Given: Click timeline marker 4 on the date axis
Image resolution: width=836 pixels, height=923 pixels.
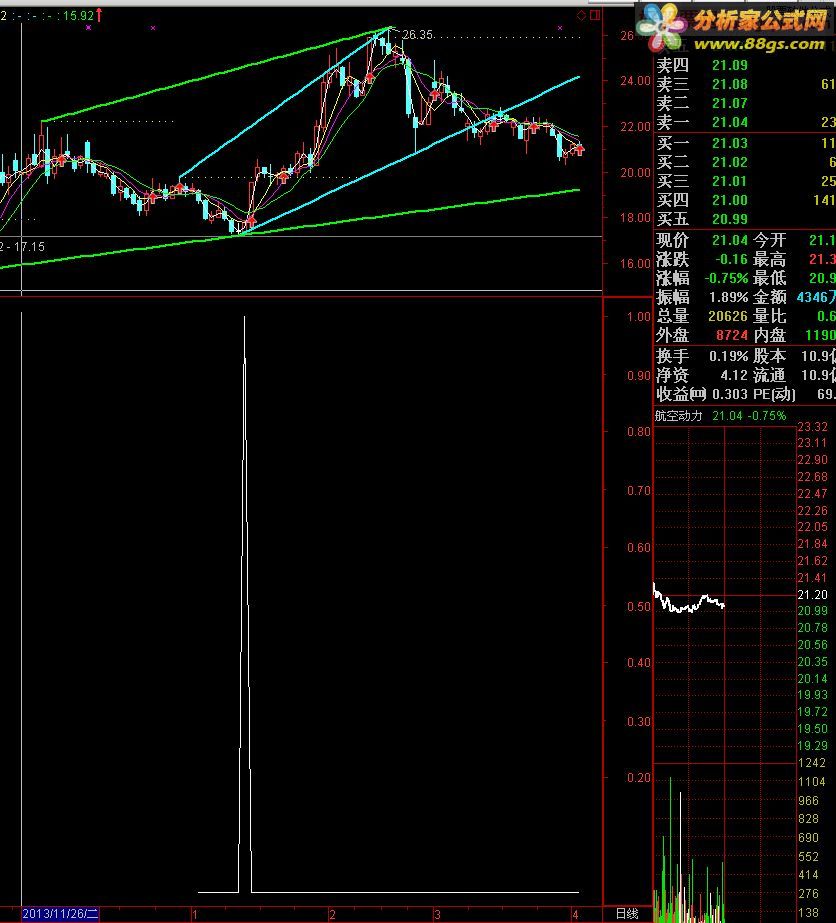Looking at the screenshot, I should pyautogui.click(x=575, y=915).
